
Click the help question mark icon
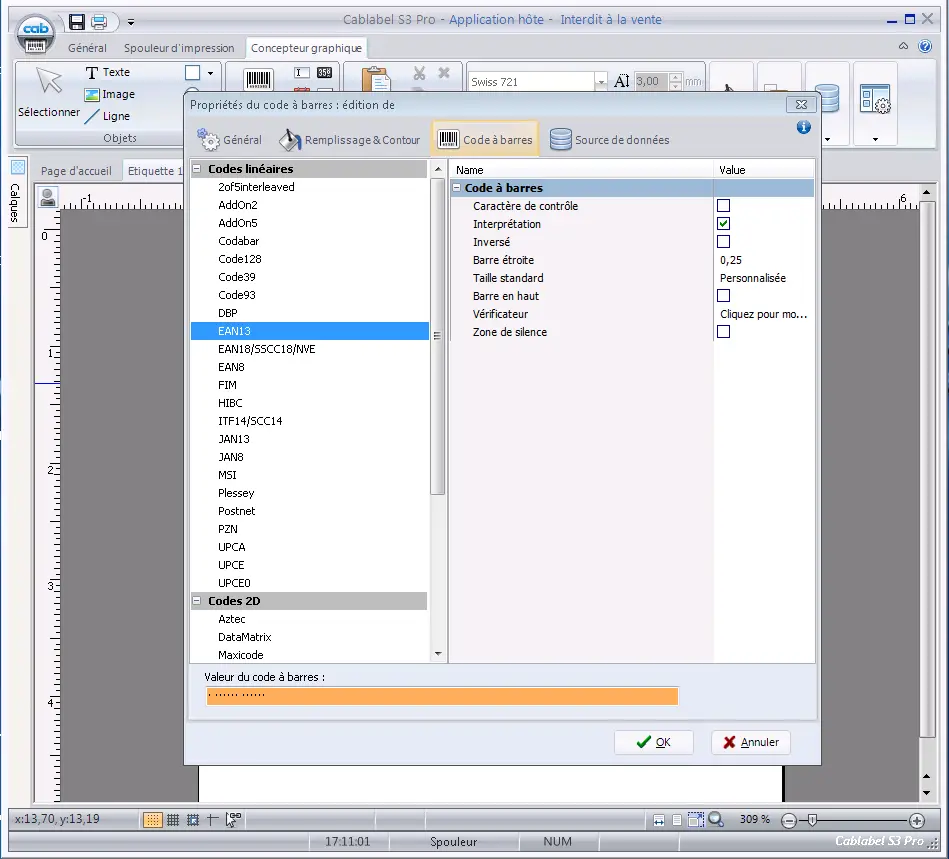[x=925, y=47]
